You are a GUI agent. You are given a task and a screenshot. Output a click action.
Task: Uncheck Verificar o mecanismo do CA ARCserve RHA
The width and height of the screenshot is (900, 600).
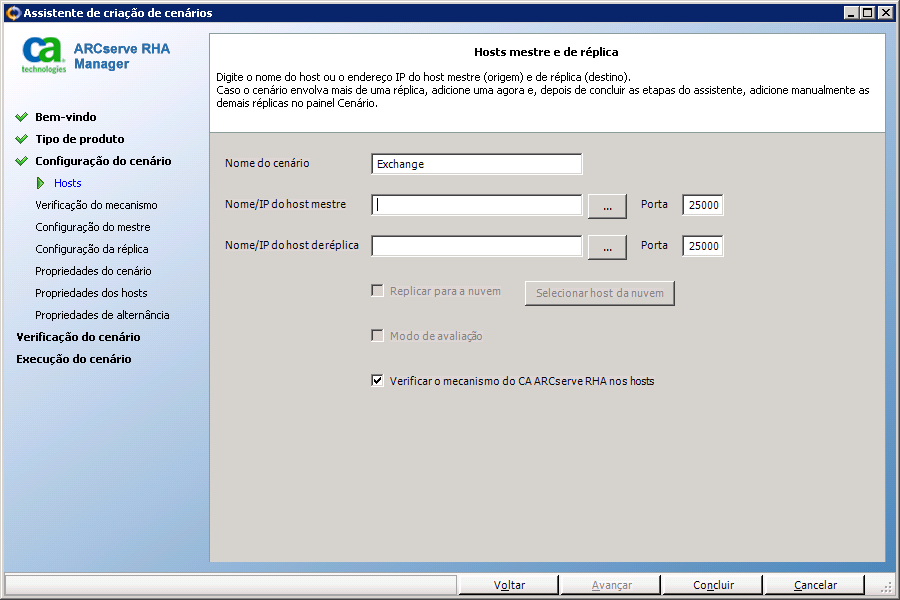[x=377, y=380]
